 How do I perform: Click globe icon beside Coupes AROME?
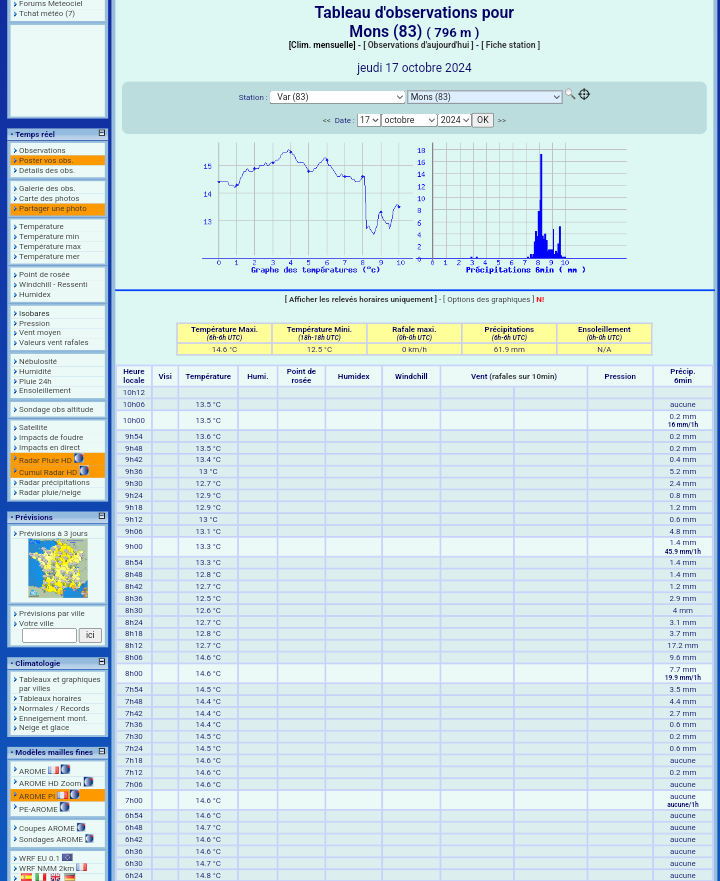pyautogui.click(x=81, y=827)
